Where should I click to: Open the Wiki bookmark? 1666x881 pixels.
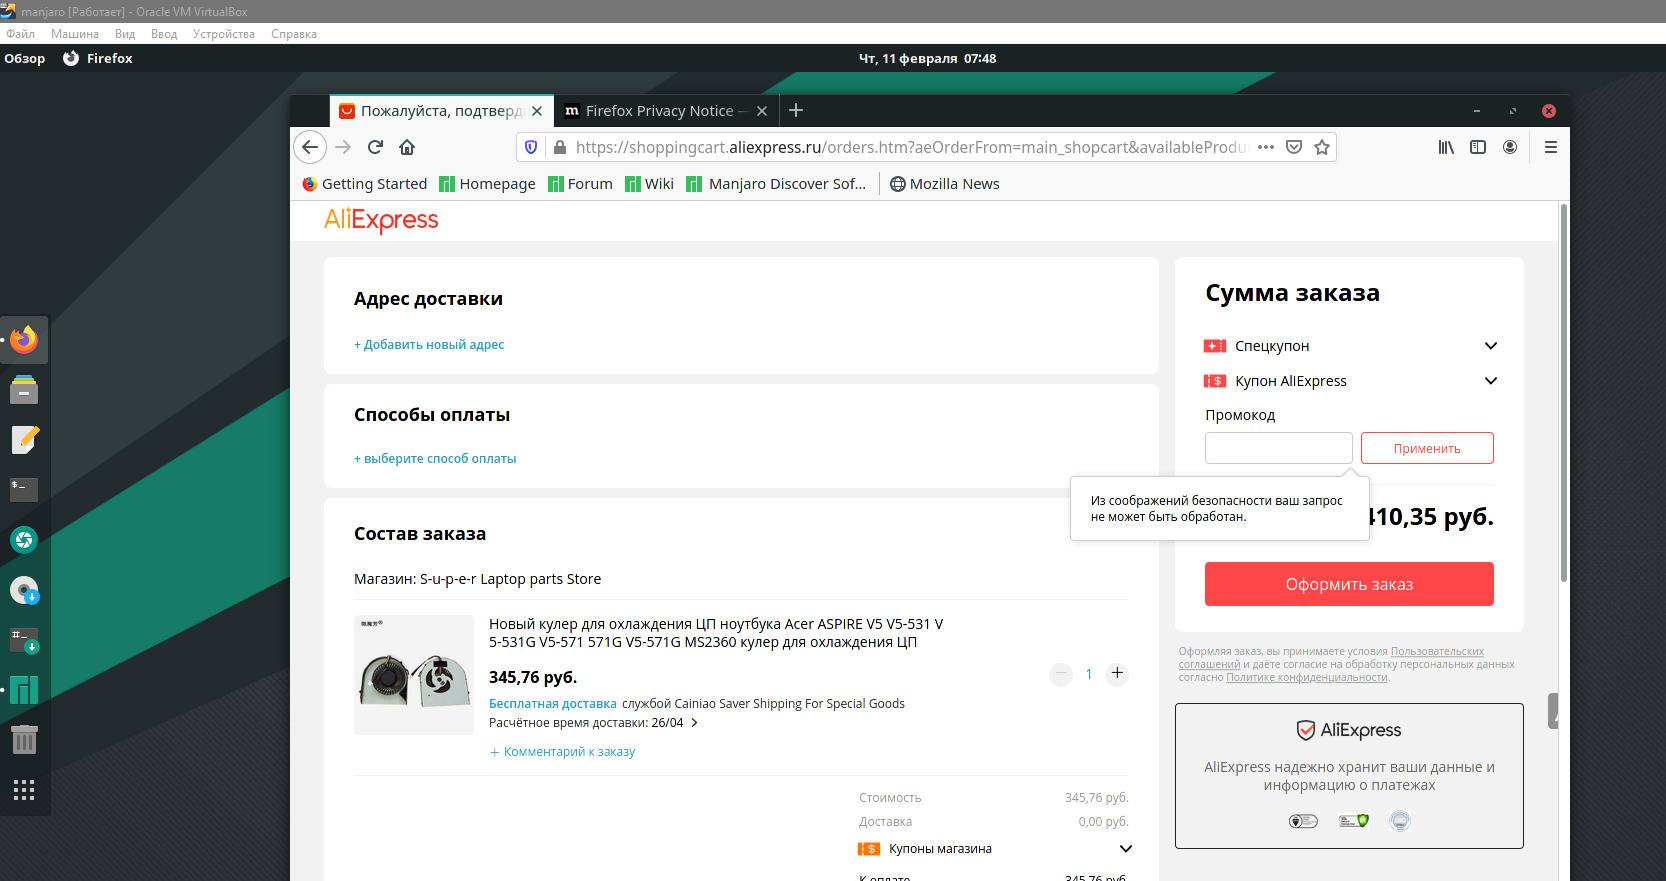[649, 184]
